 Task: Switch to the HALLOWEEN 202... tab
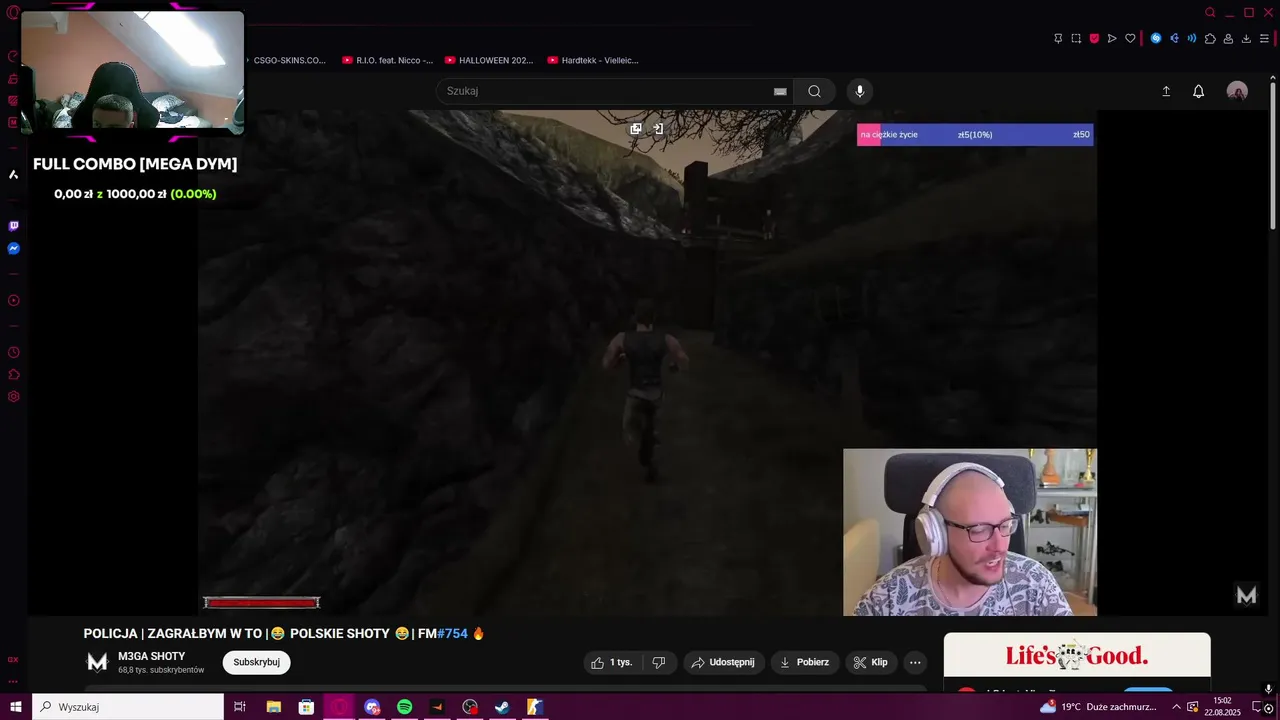[489, 60]
